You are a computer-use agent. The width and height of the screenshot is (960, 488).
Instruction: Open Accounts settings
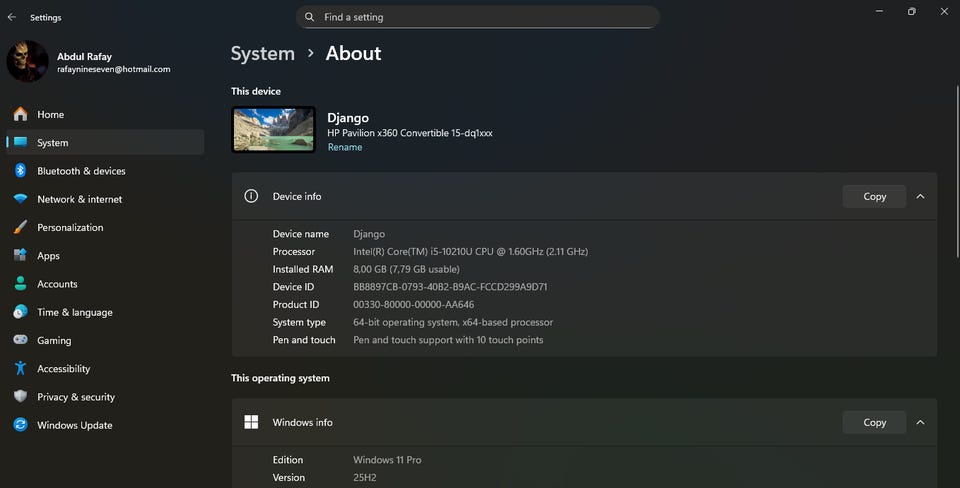[x=105, y=283]
